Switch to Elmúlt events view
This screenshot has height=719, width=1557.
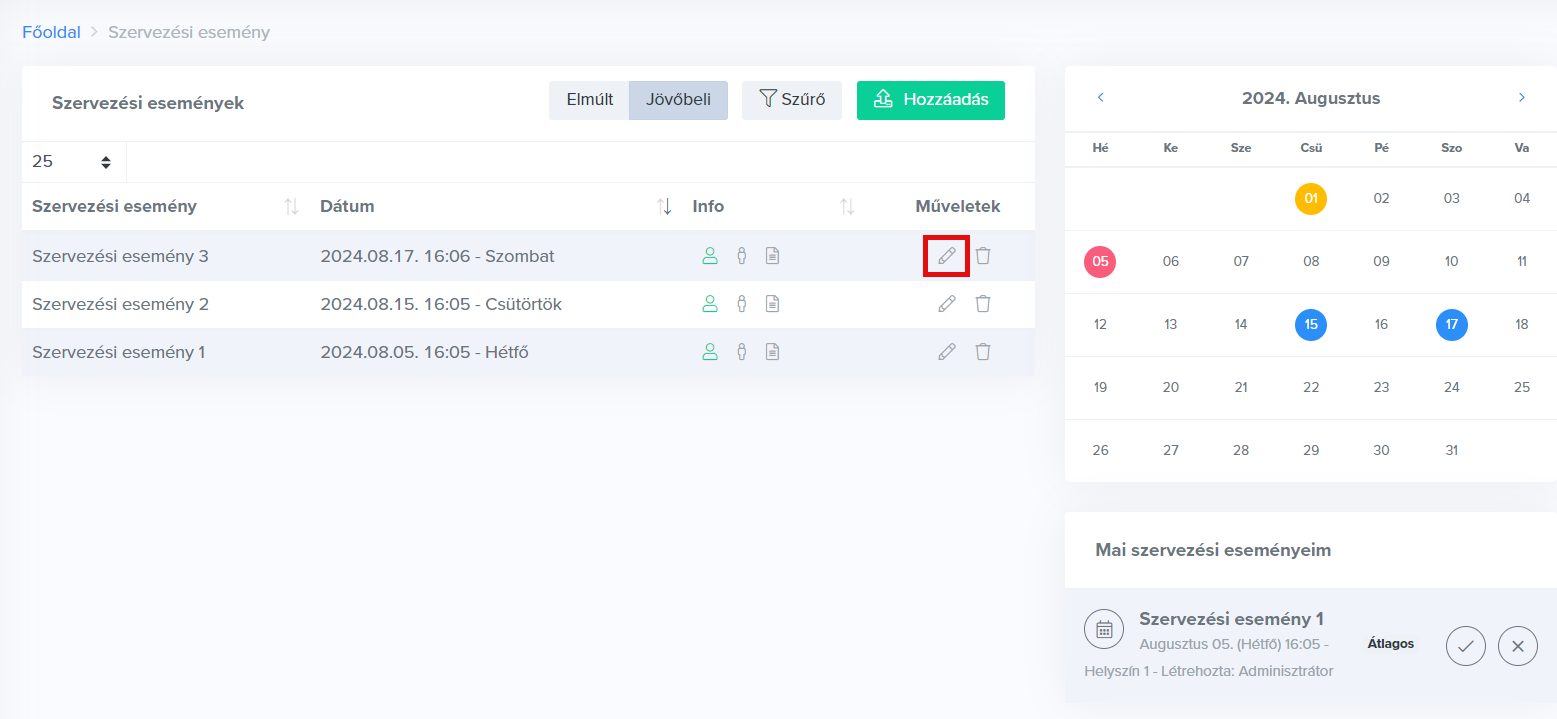point(590,100)
